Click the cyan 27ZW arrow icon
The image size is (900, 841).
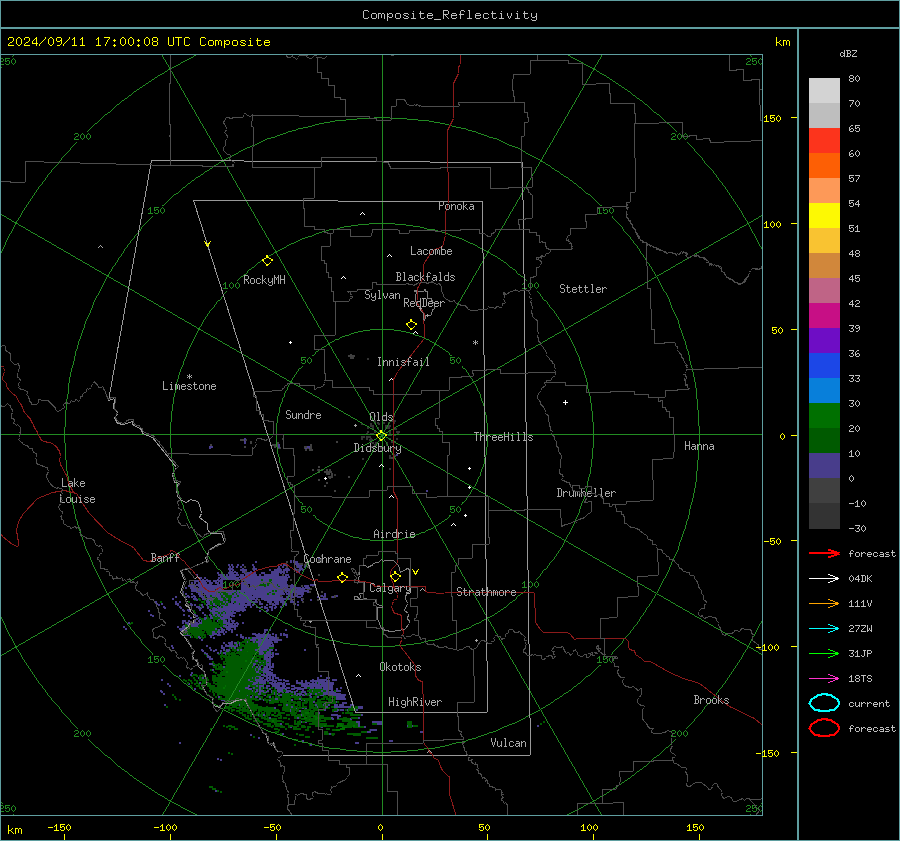point(824,629)
